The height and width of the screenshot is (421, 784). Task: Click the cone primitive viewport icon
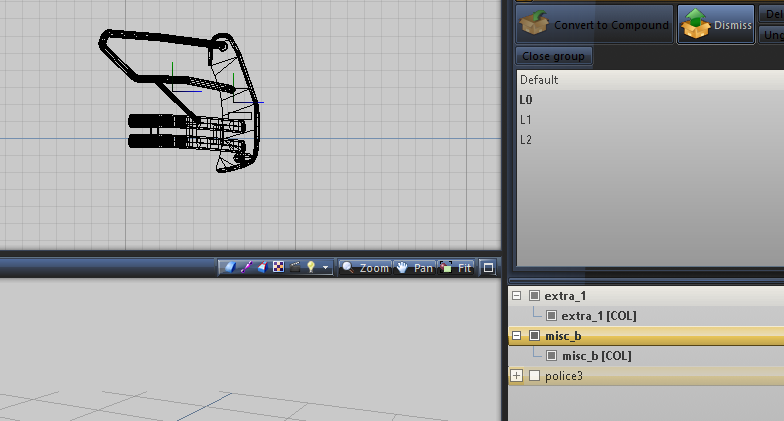[262, 268]
